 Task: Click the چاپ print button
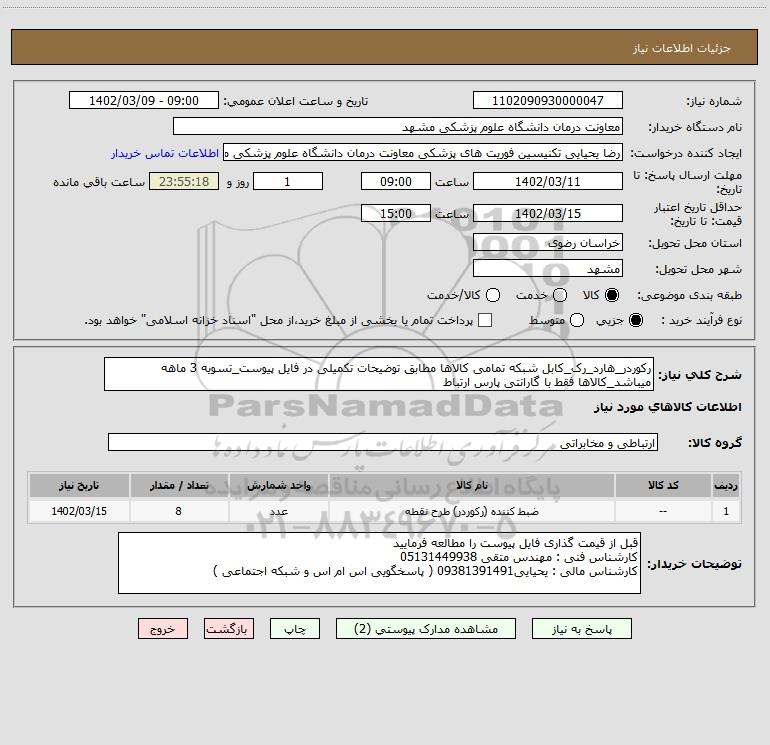click(x=295, y=629)
